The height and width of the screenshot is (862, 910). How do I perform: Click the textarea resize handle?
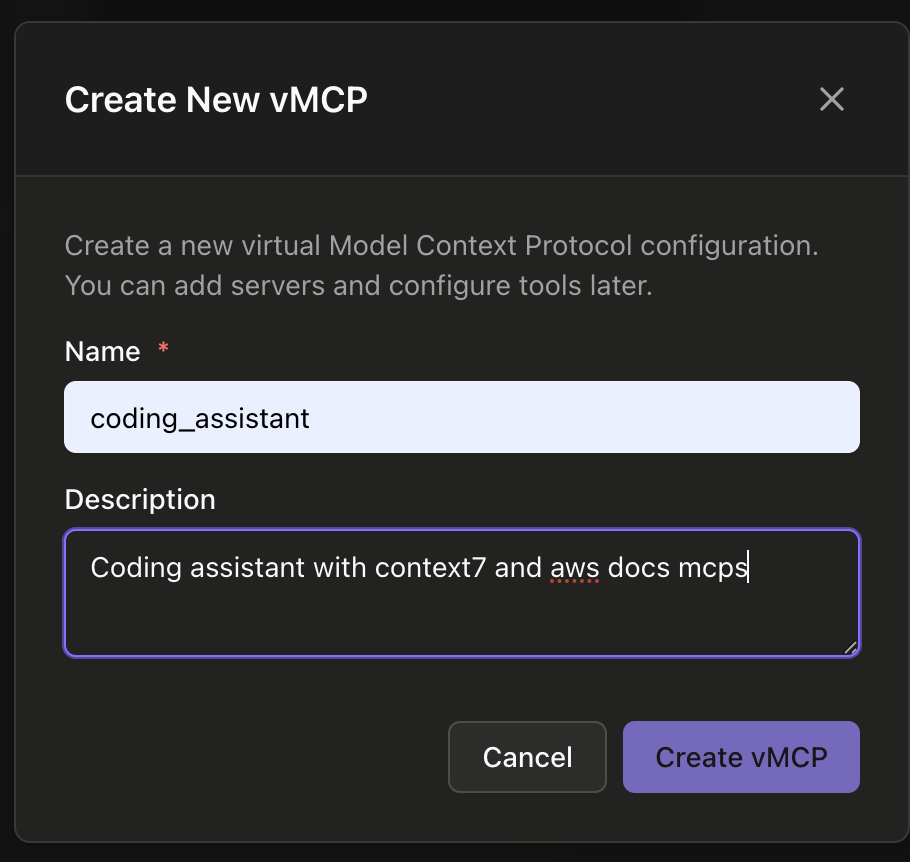tap(851, 648)
